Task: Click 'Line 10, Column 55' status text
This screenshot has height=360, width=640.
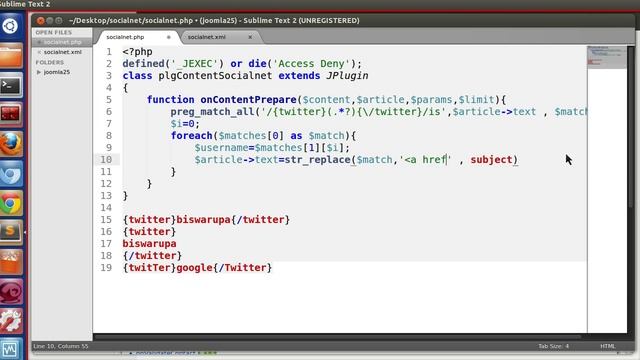Action: click(x=61, y=346)
